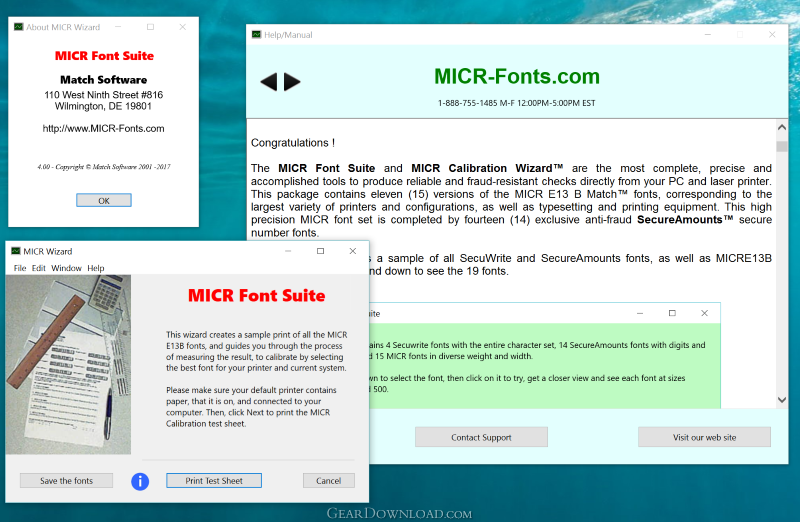Viewport: 800px width, 522px height.
Task: Open the Edit menu in MICR Wizard
Action: click(39, 268)
